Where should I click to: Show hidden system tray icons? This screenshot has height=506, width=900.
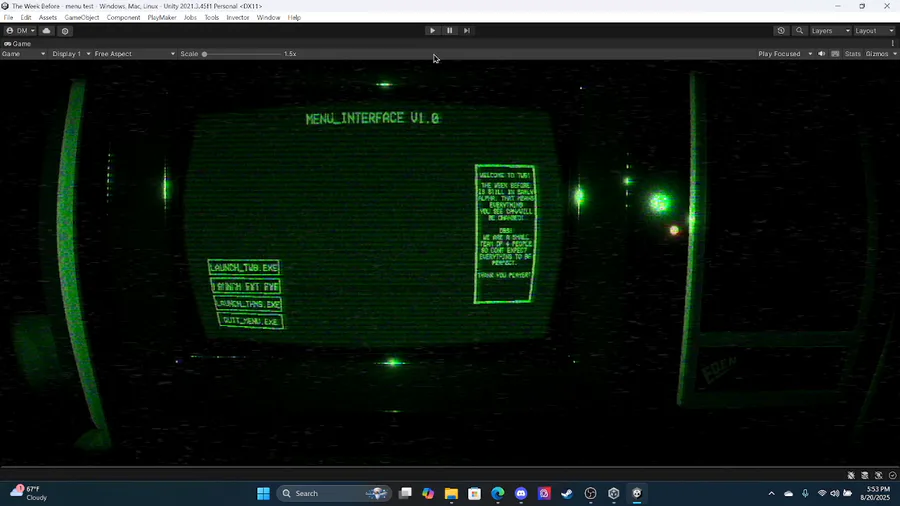(771, 493)
